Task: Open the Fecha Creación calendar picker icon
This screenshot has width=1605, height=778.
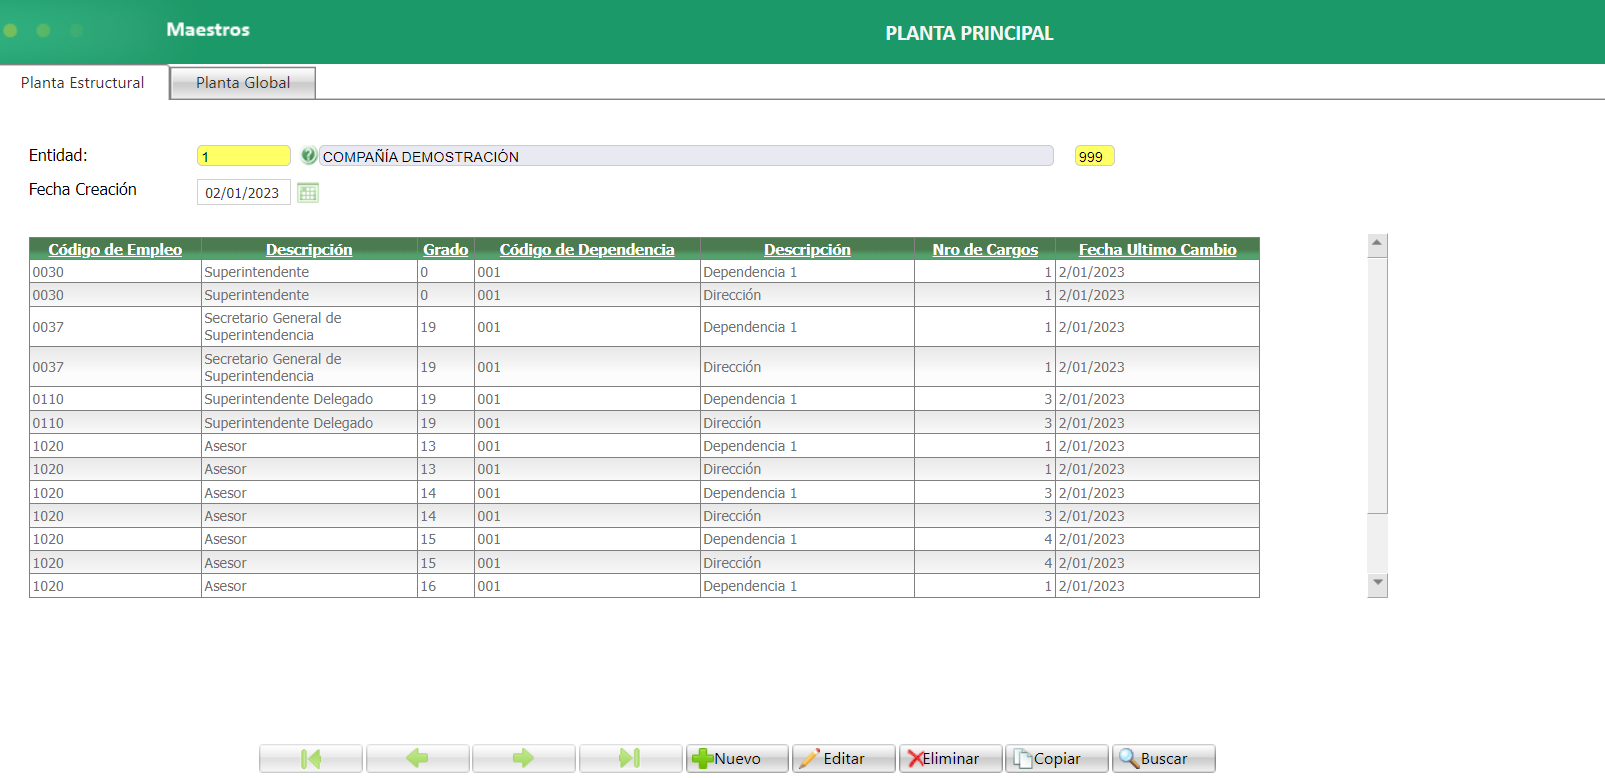Action: tap(308, 192)
